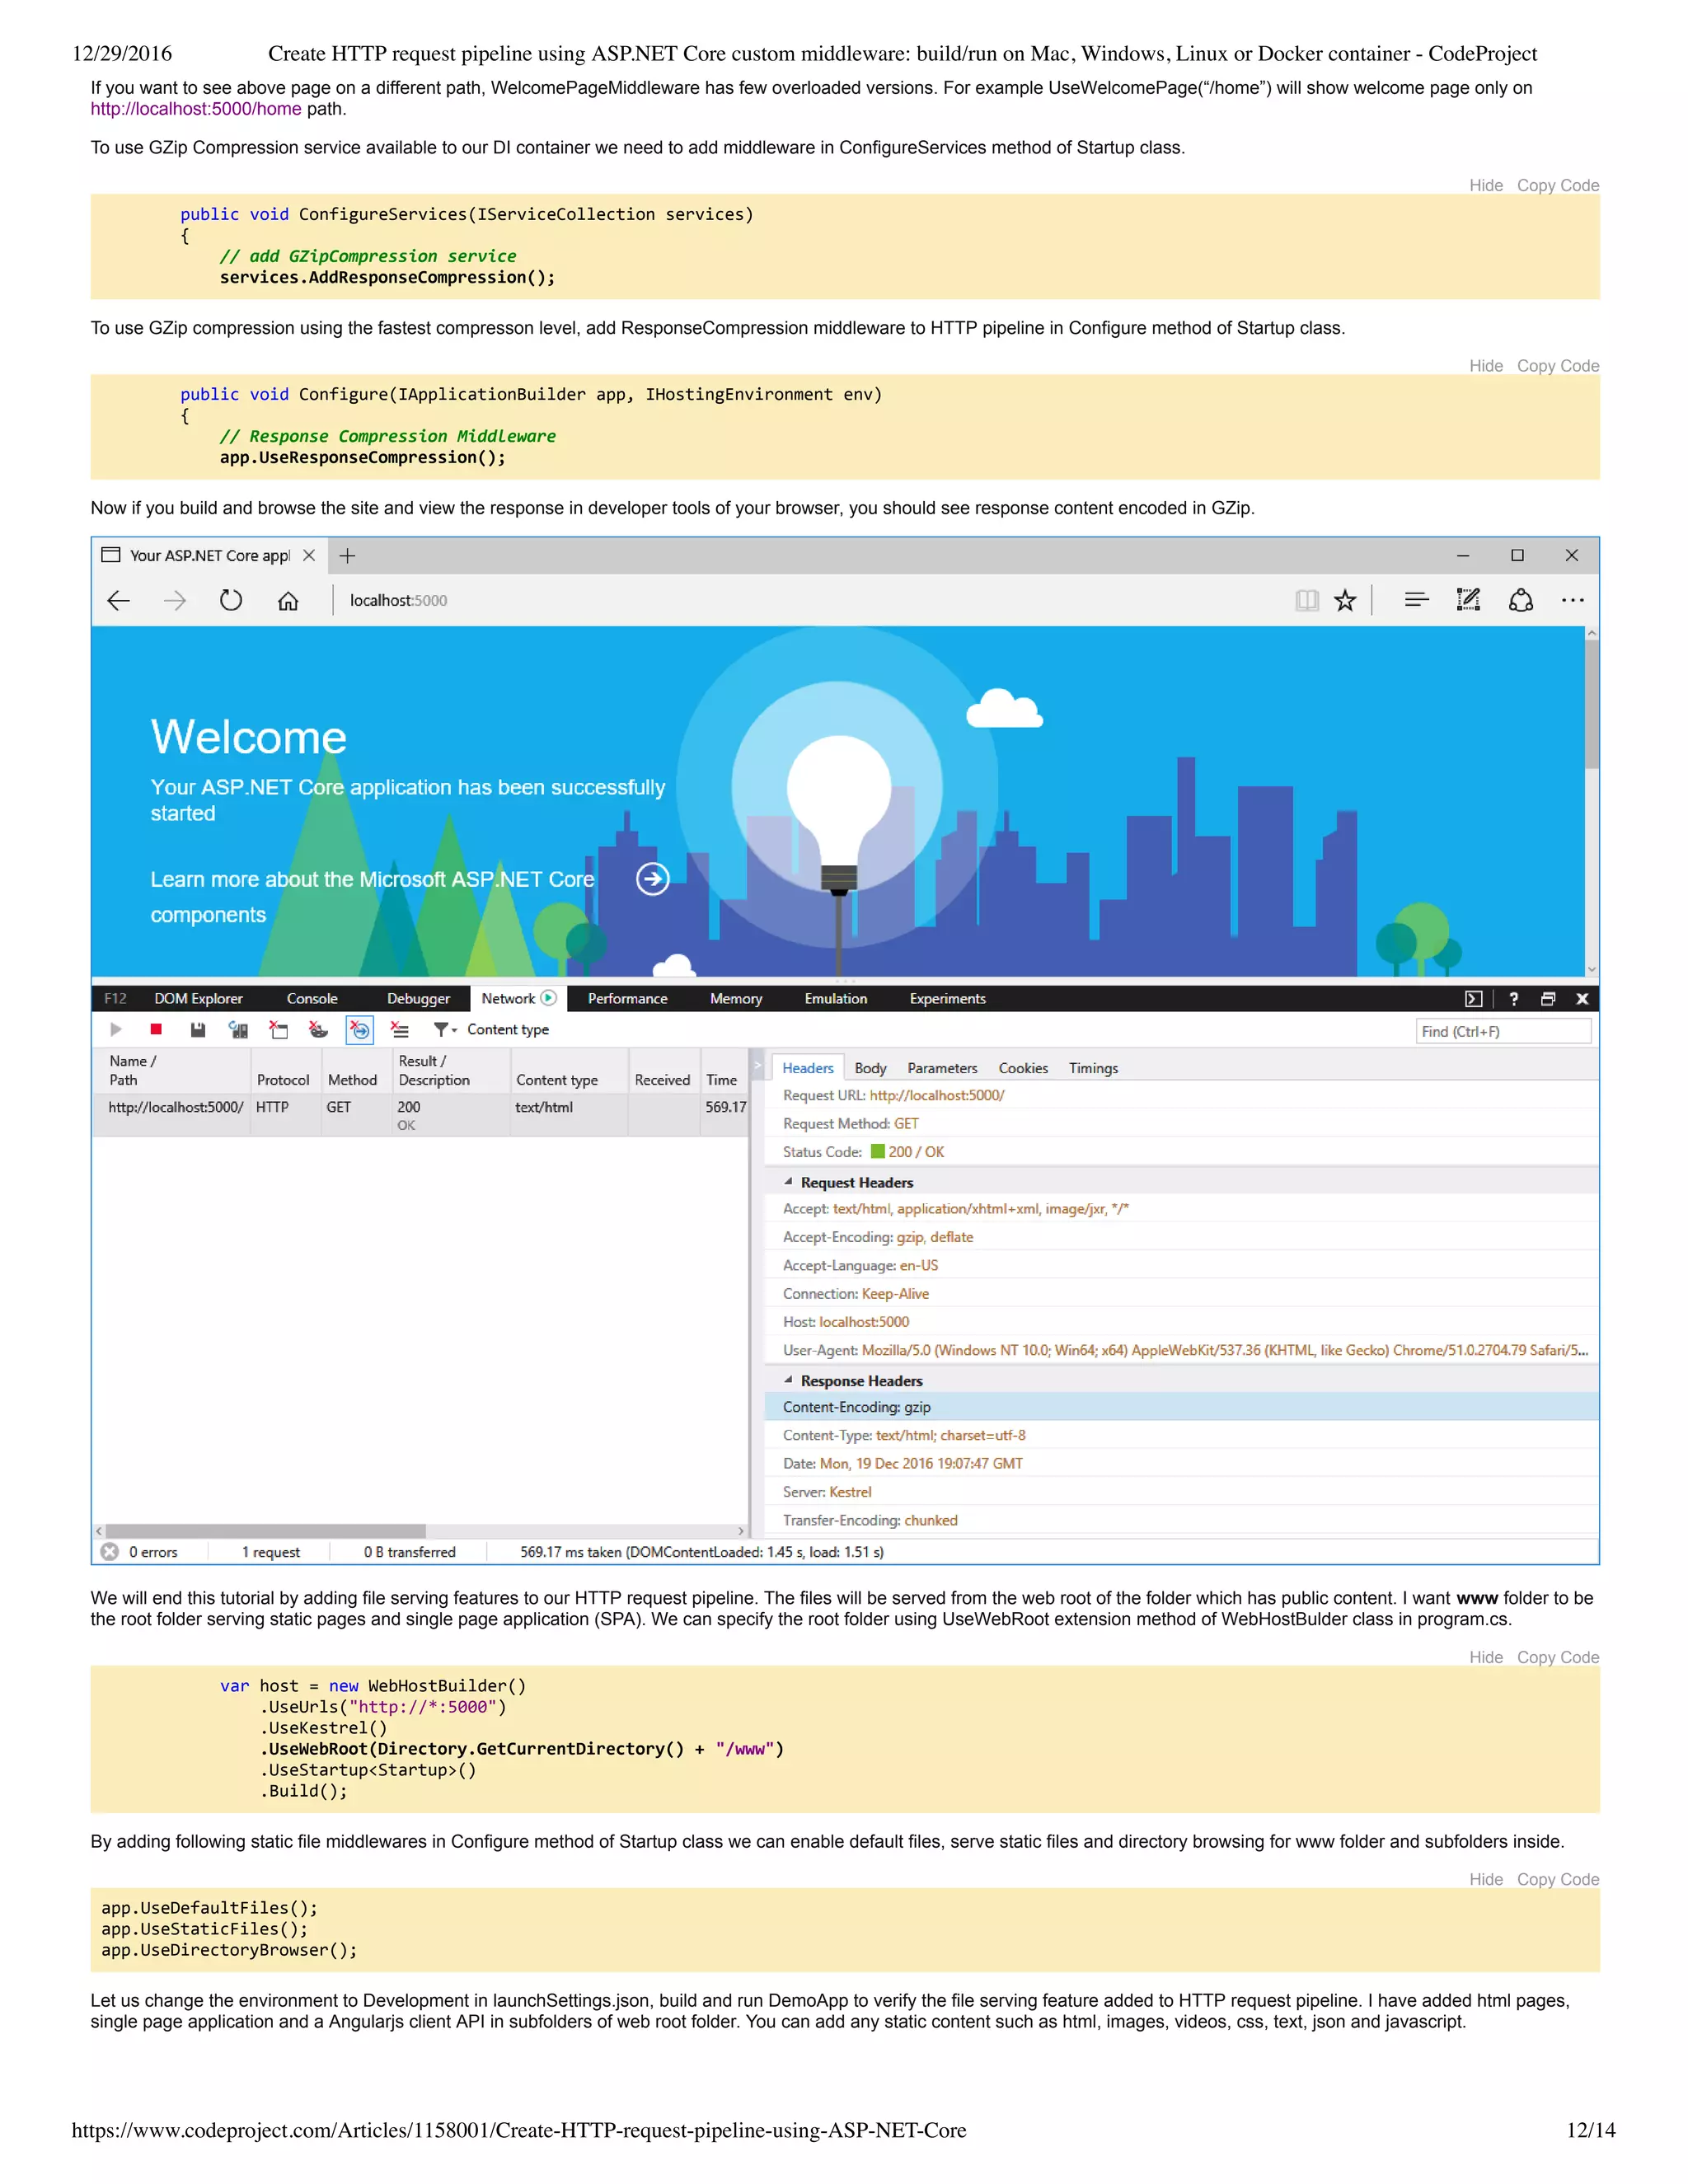The height and width of the screenshot is (2184, 1688).
Task: Select the Timings details tab
Action: click(x=1093, y=1068)
